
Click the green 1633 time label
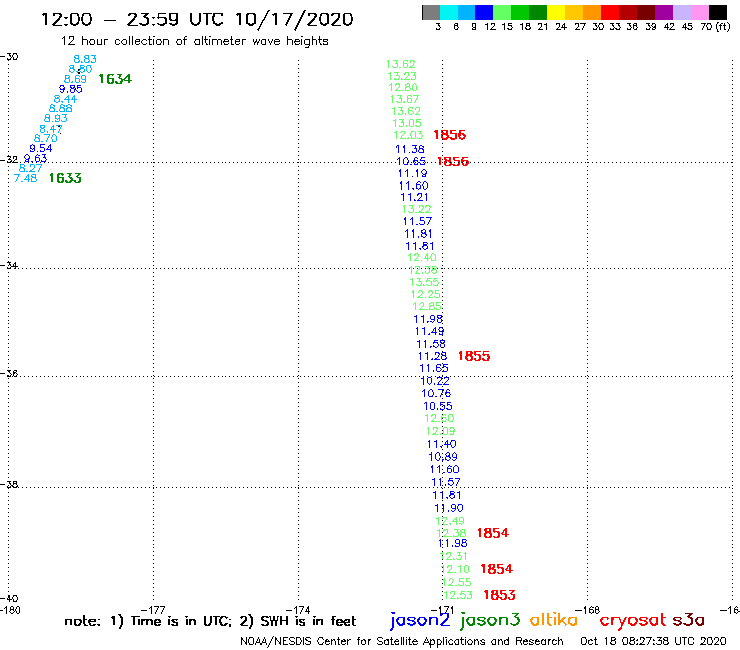click(65, 178)
